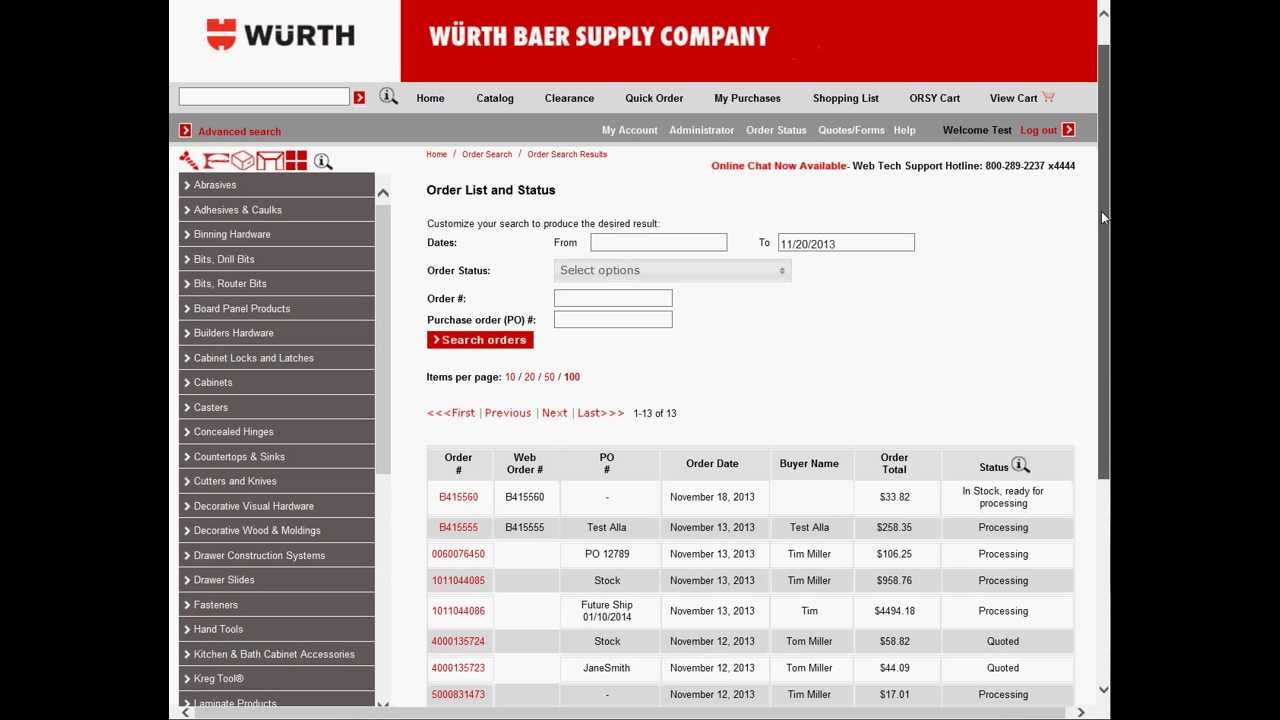
Task: Click the Log out arrow icon
Action: tap(1069, 130)
